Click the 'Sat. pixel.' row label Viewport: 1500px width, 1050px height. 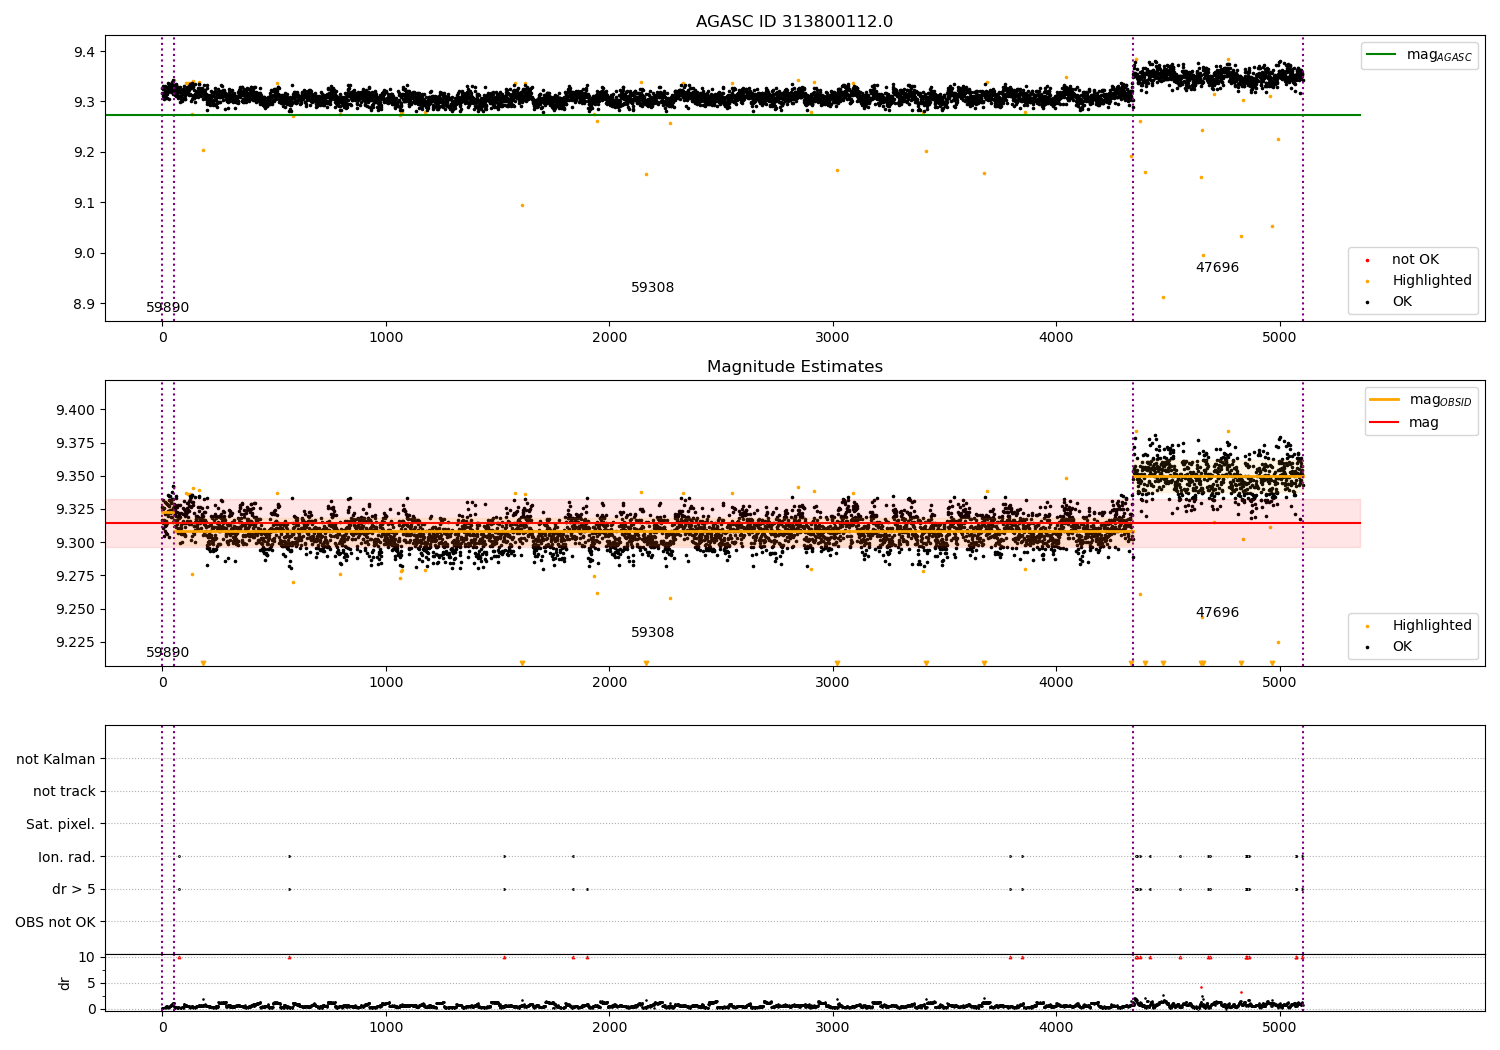click(61, 825)
